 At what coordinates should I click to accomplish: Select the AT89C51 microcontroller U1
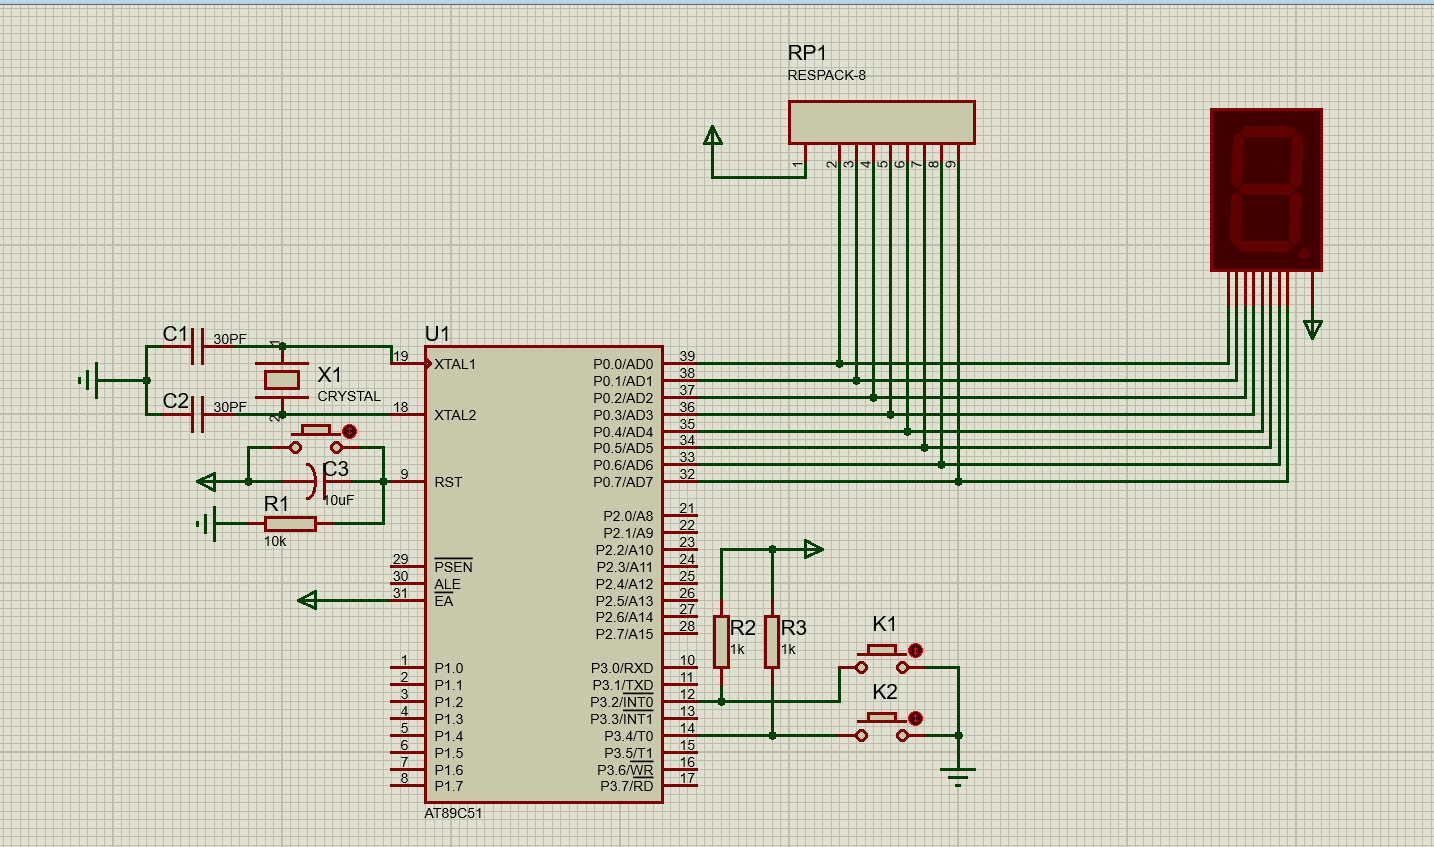click(x=544, y=575)
